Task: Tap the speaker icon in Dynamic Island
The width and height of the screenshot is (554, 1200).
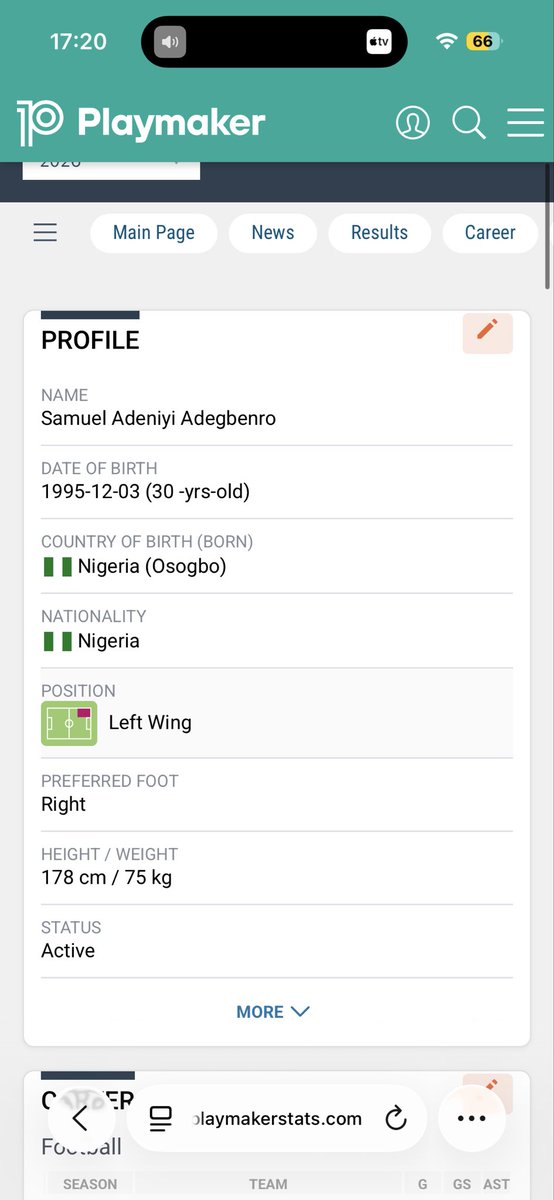Action: tap(170, 42)
